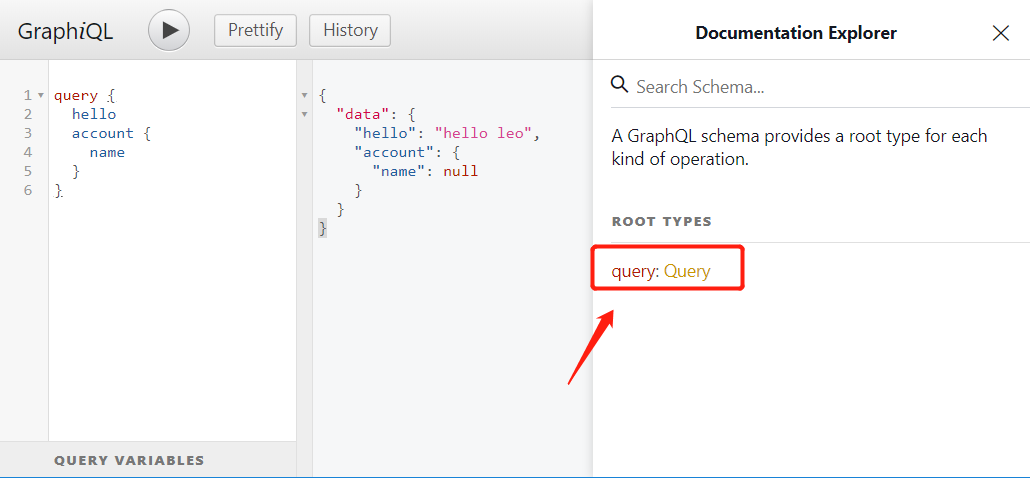Viewport: 1030px width, 478px height.
Task: Click the search magnifier icon
Action: tap(619, 85)
